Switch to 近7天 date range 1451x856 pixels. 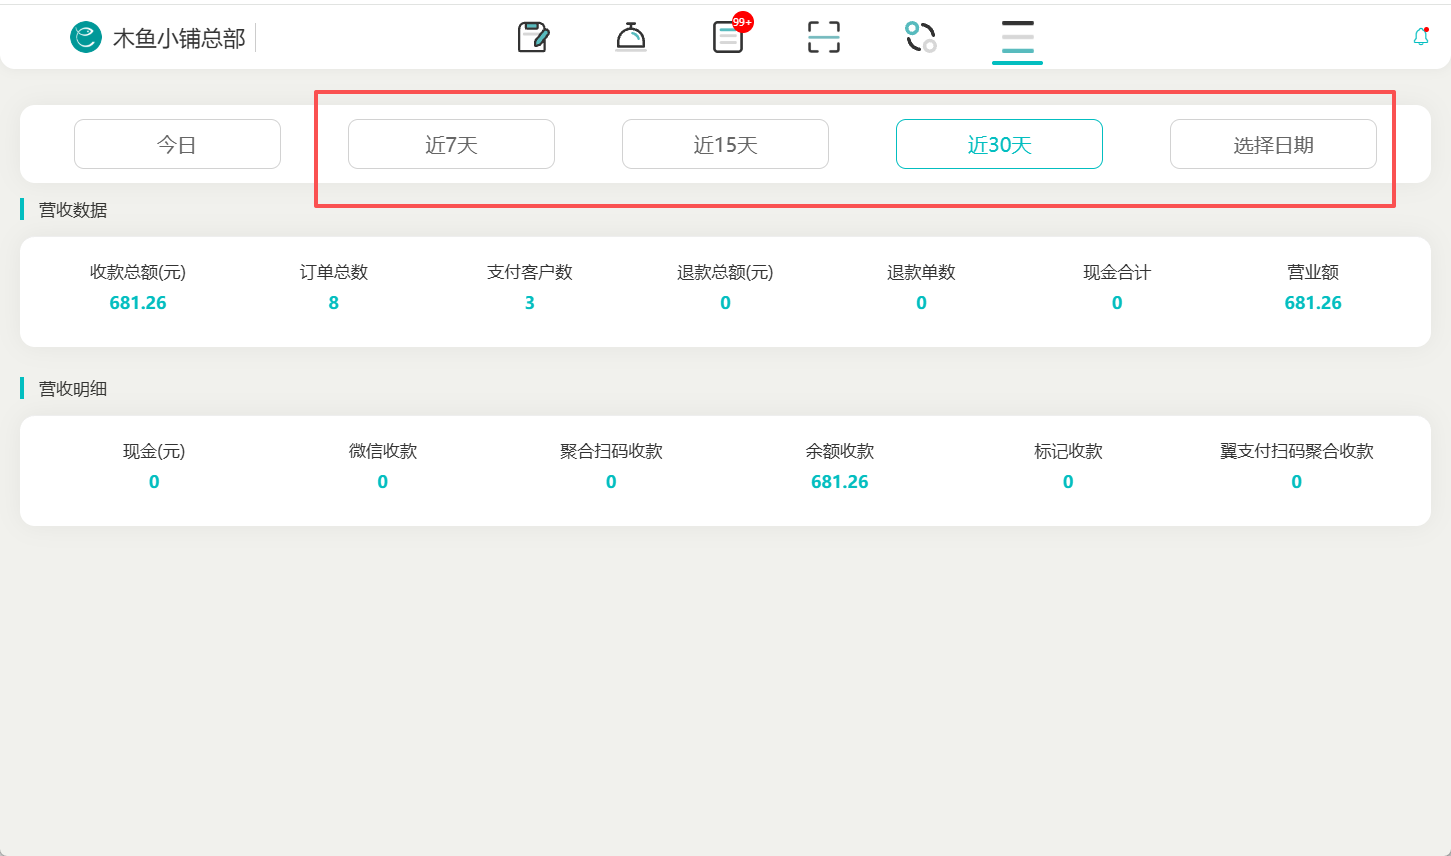click(x=451, y=145)
